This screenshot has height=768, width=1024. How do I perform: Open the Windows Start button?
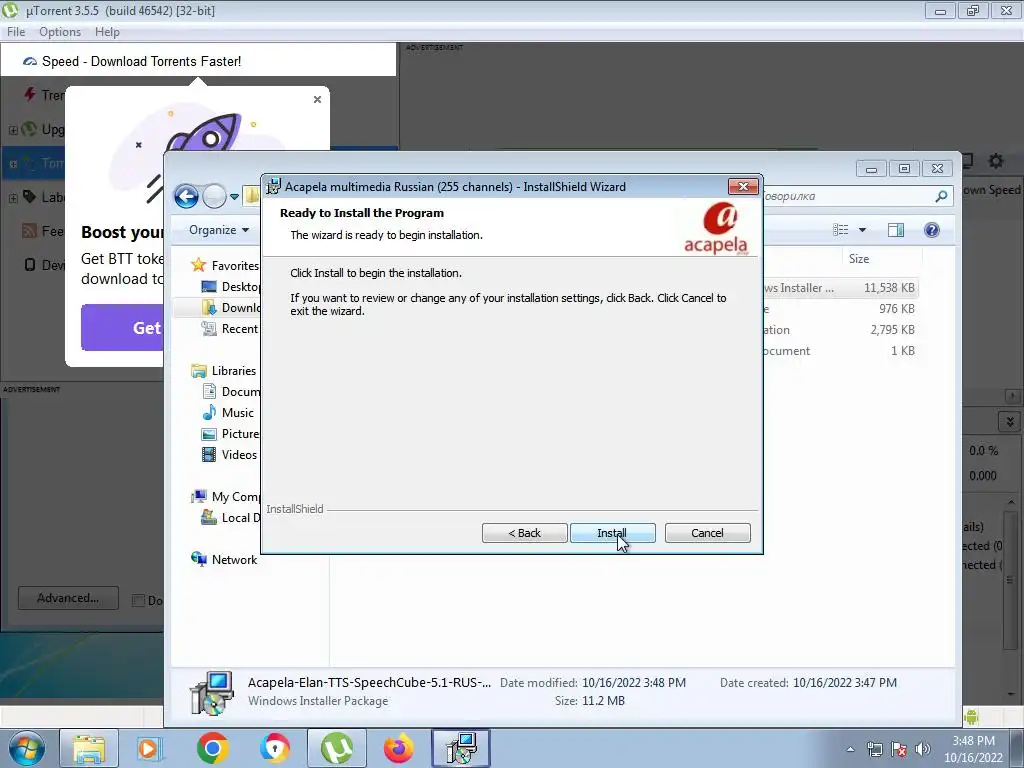[x=27, y=748]
